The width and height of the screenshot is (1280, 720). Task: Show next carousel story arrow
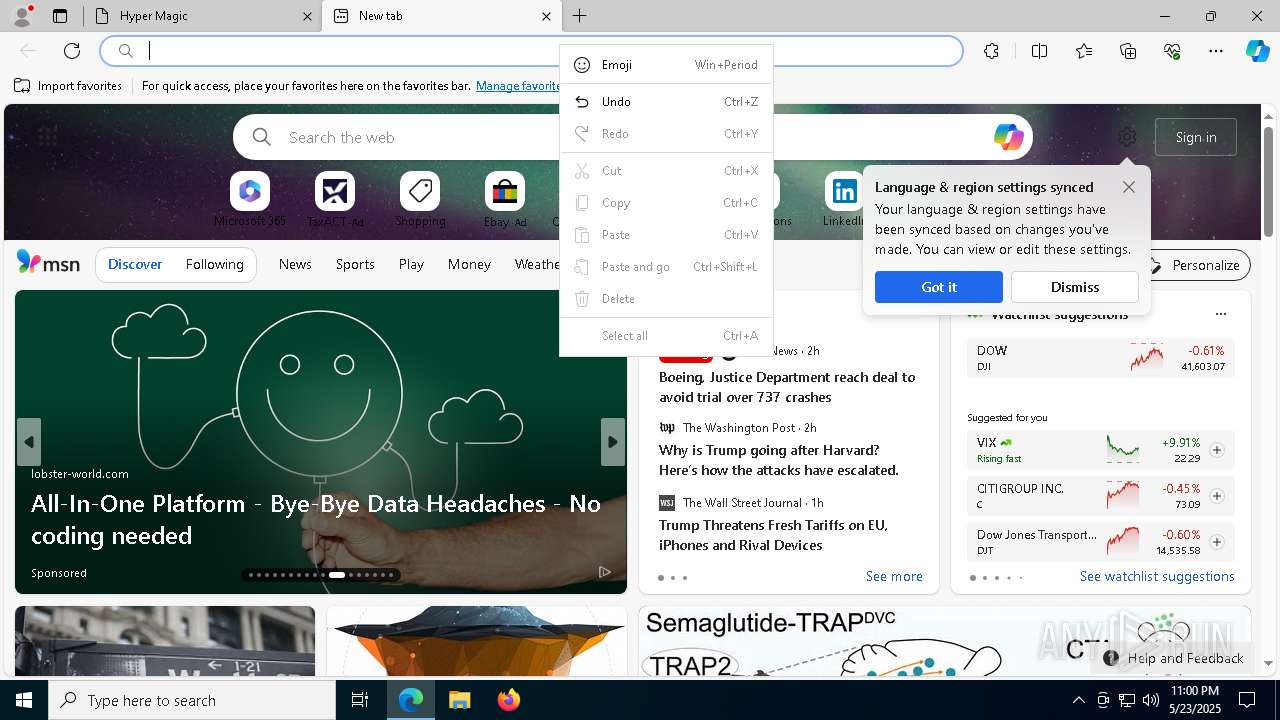(x=613, y=442)
